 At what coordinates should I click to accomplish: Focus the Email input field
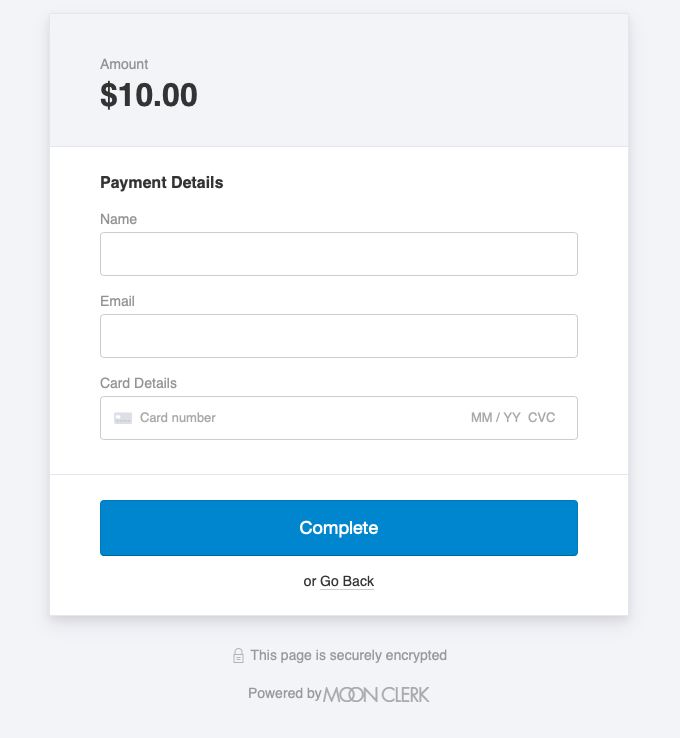(x=338, y=336)
